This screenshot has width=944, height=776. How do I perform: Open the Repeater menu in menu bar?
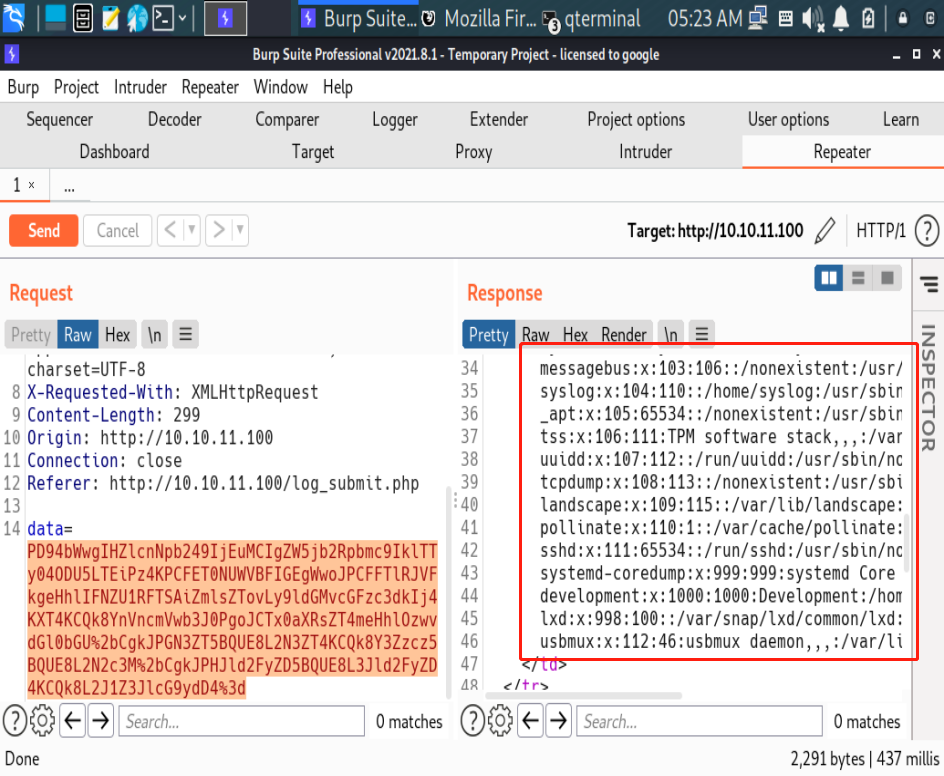click(210, 87)
